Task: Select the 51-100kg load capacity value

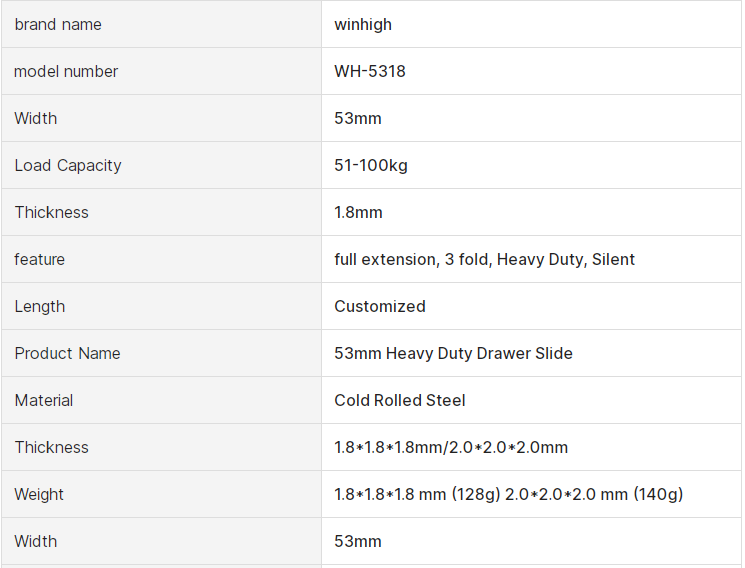Action: tap(371, 165)
